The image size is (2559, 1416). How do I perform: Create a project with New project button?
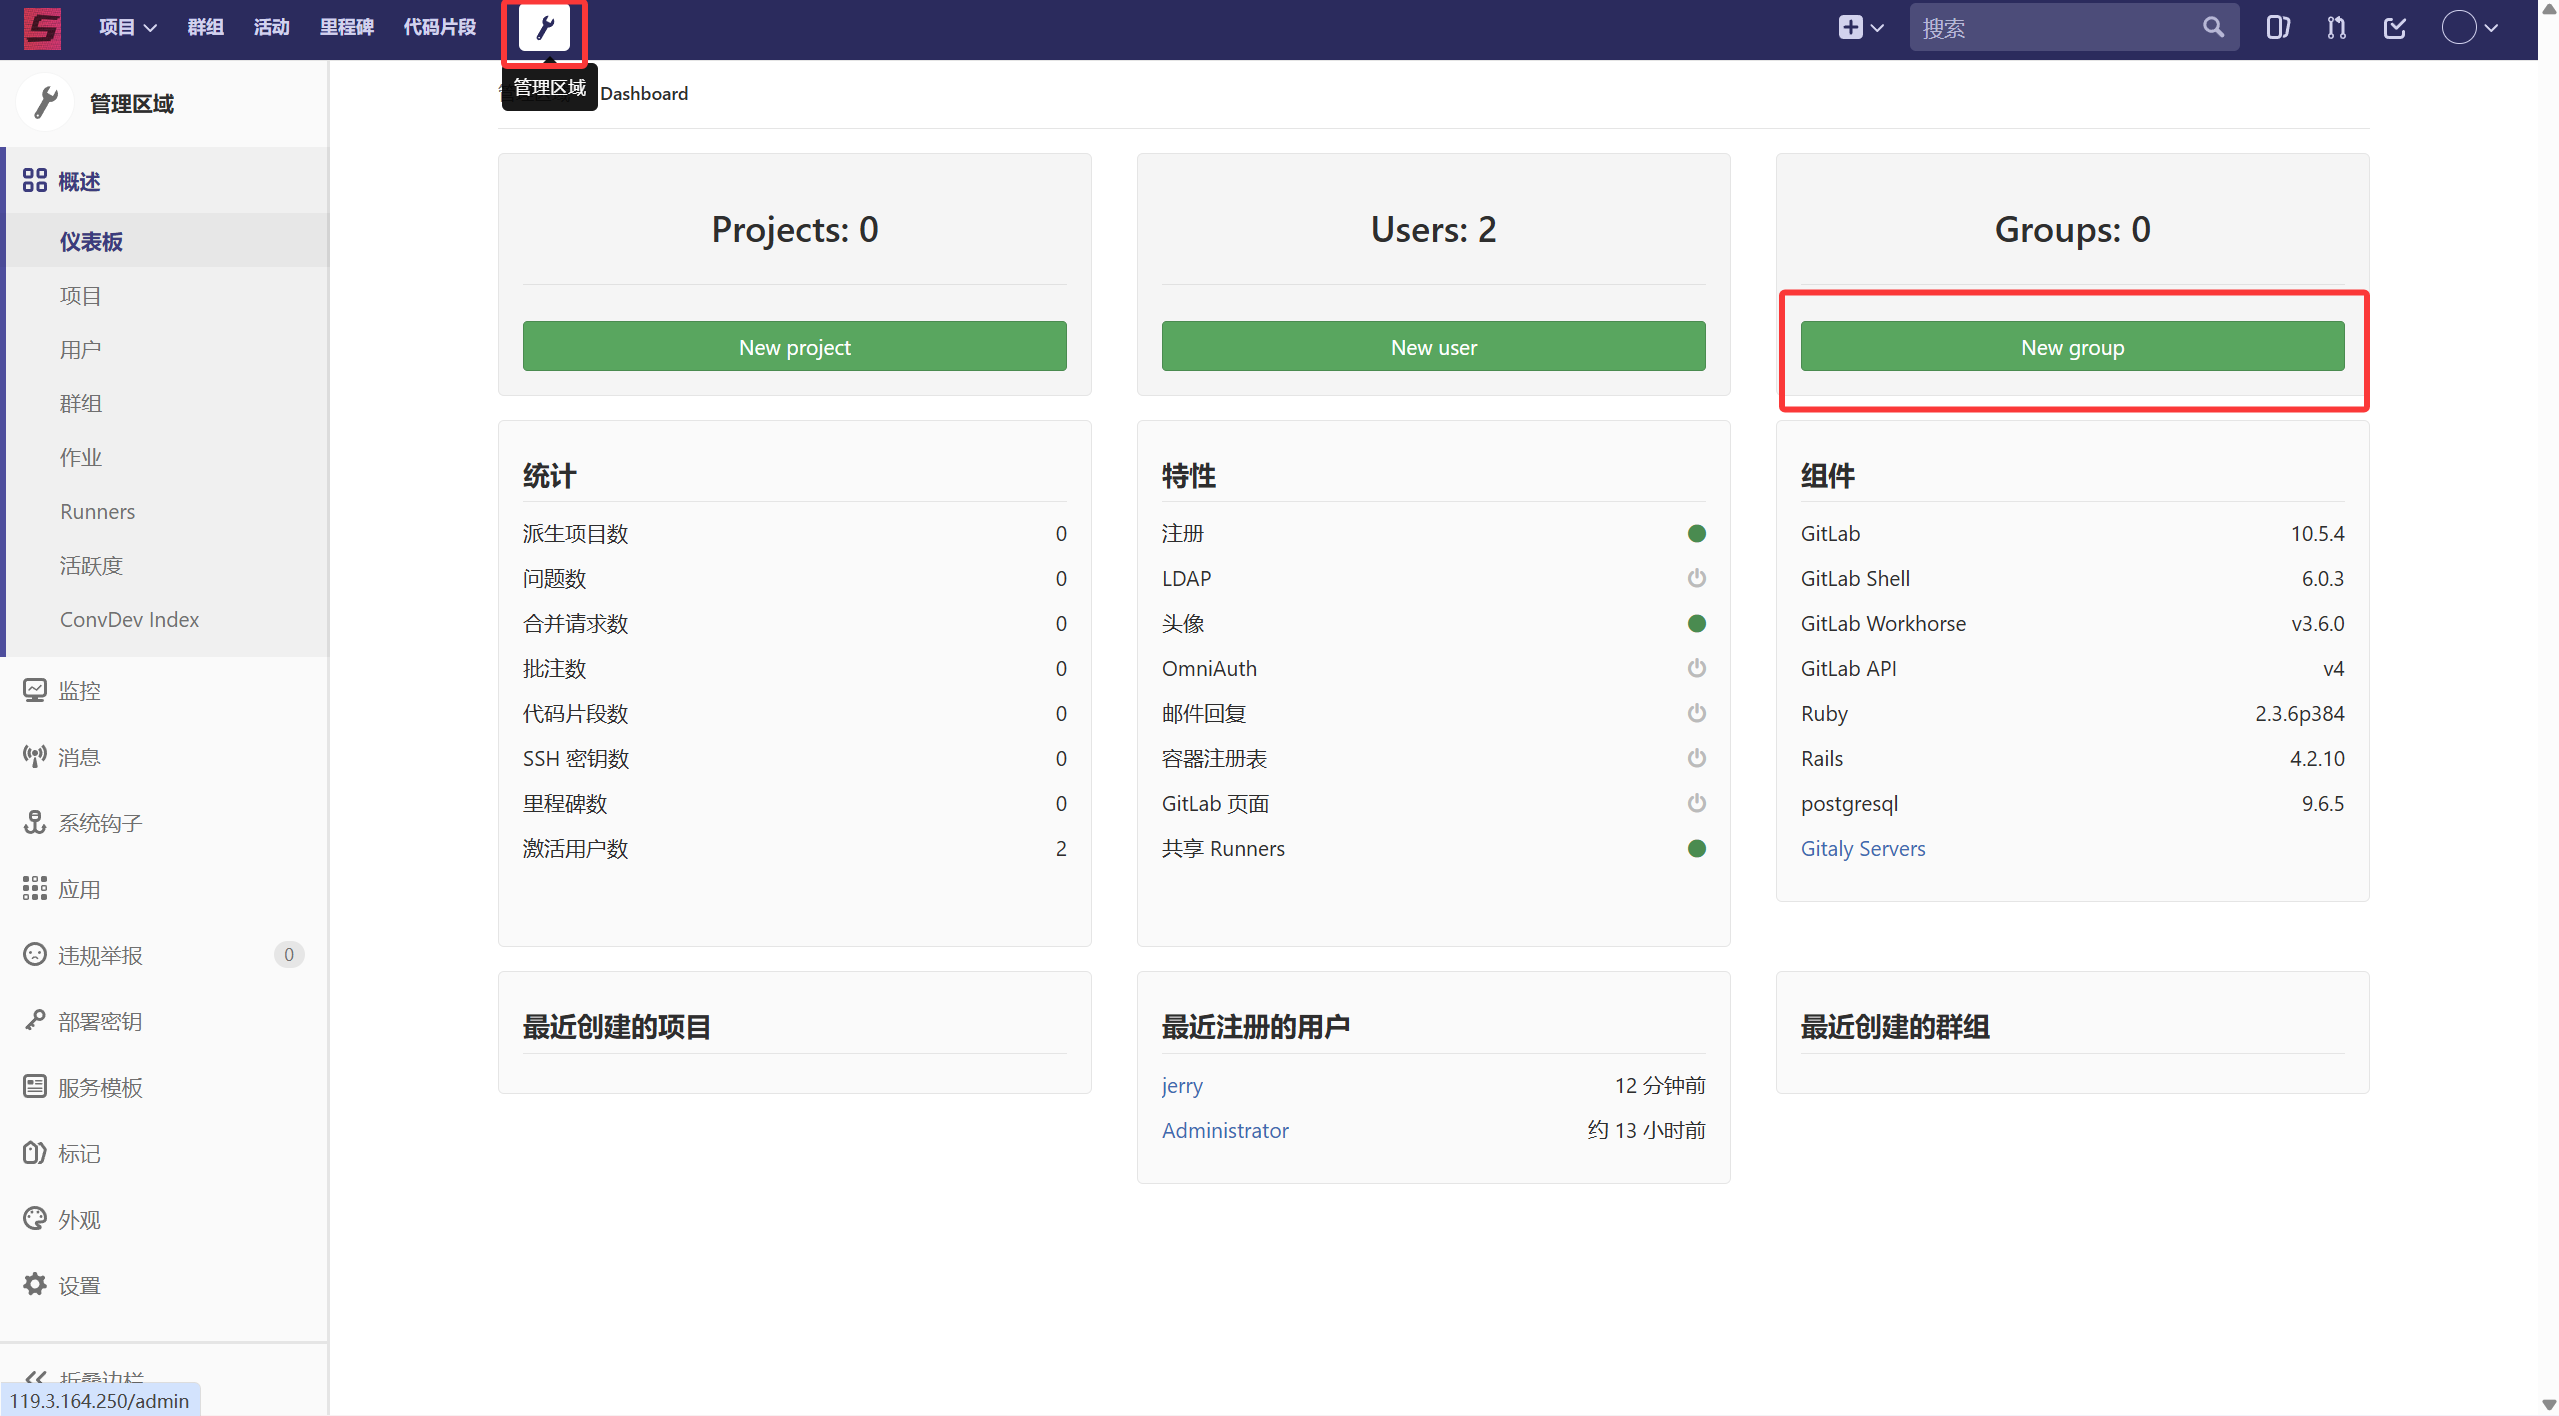point(795,346)
